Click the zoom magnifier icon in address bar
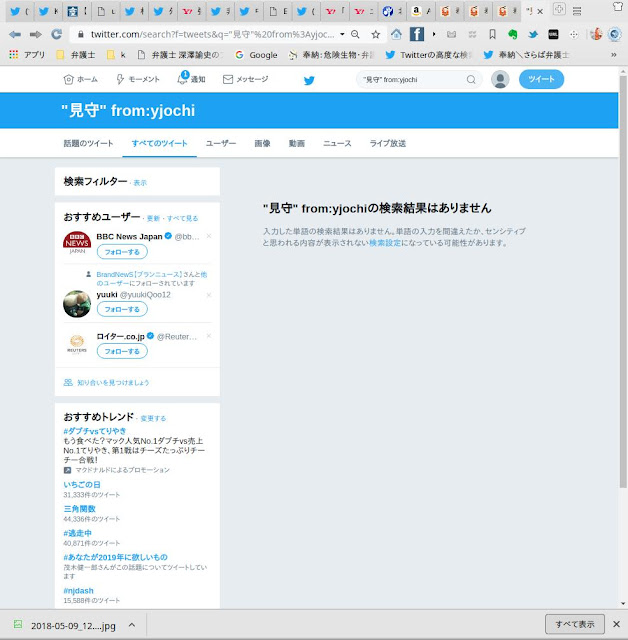The image size is (628, 640). coord(355,35)
